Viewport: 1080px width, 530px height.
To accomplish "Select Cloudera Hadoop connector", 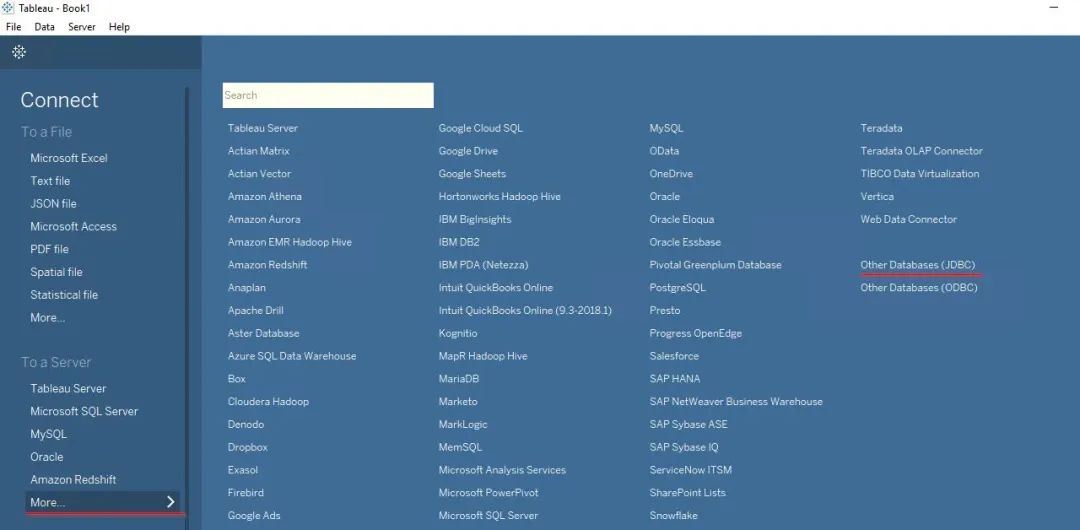I will click(x=268, y=401).
